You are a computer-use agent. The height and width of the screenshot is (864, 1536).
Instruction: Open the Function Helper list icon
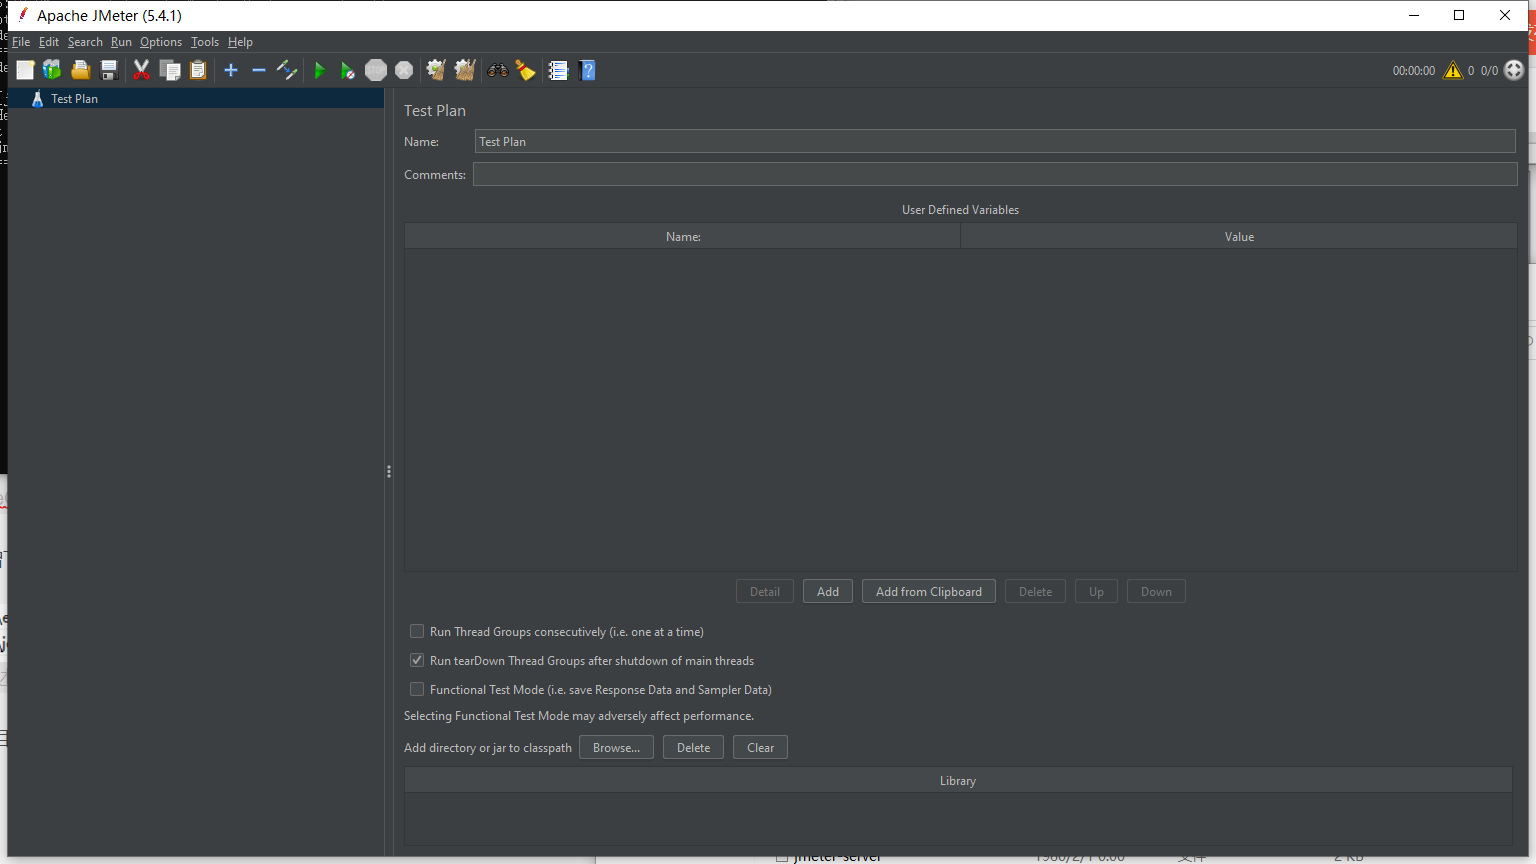(558, 70)
